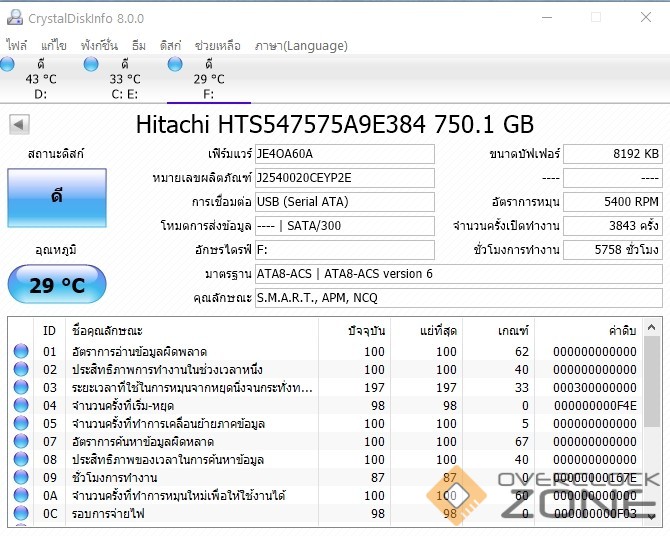Click the status circle for attribute 04

pos(21,405)
